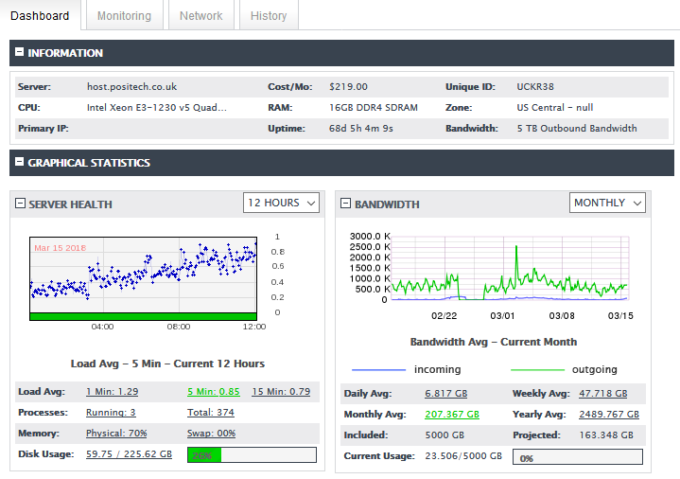Open the Daily Avg 6.817 GB link
The height and width of the screenshot is (479, 680).
tap(446, 394)
